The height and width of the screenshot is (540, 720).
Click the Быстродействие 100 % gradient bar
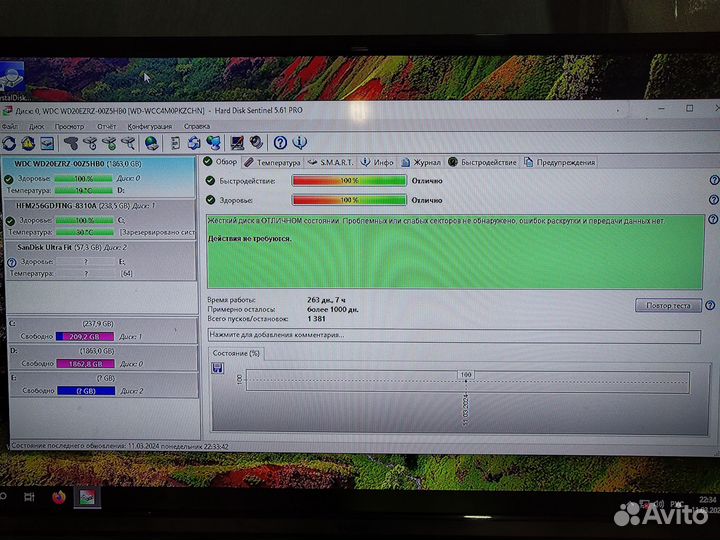[349, 180]
